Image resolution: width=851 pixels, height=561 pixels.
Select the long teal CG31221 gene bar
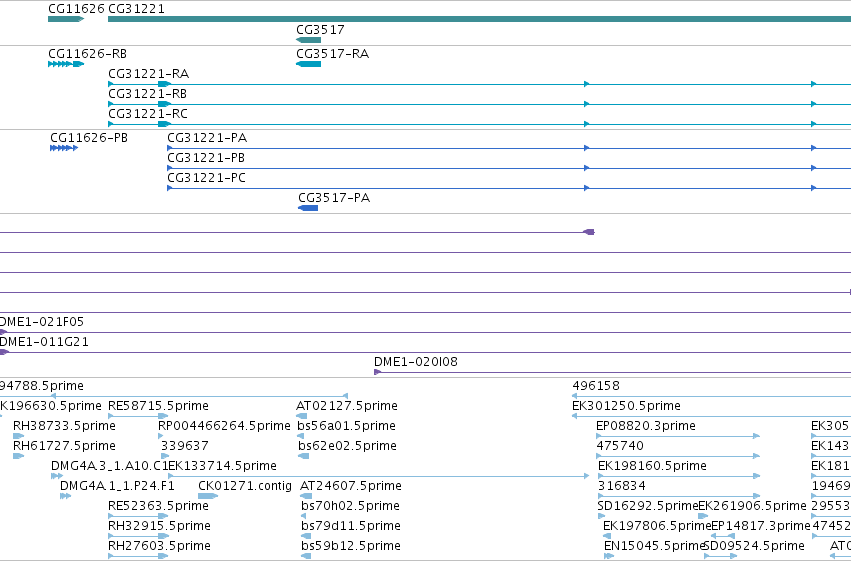click(479, 19)
